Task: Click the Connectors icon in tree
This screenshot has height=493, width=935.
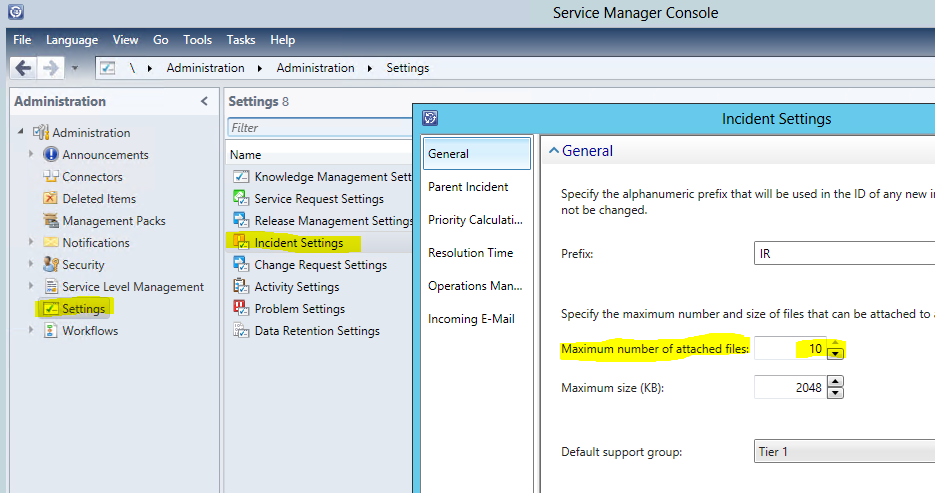Action: tap(51, 177)
